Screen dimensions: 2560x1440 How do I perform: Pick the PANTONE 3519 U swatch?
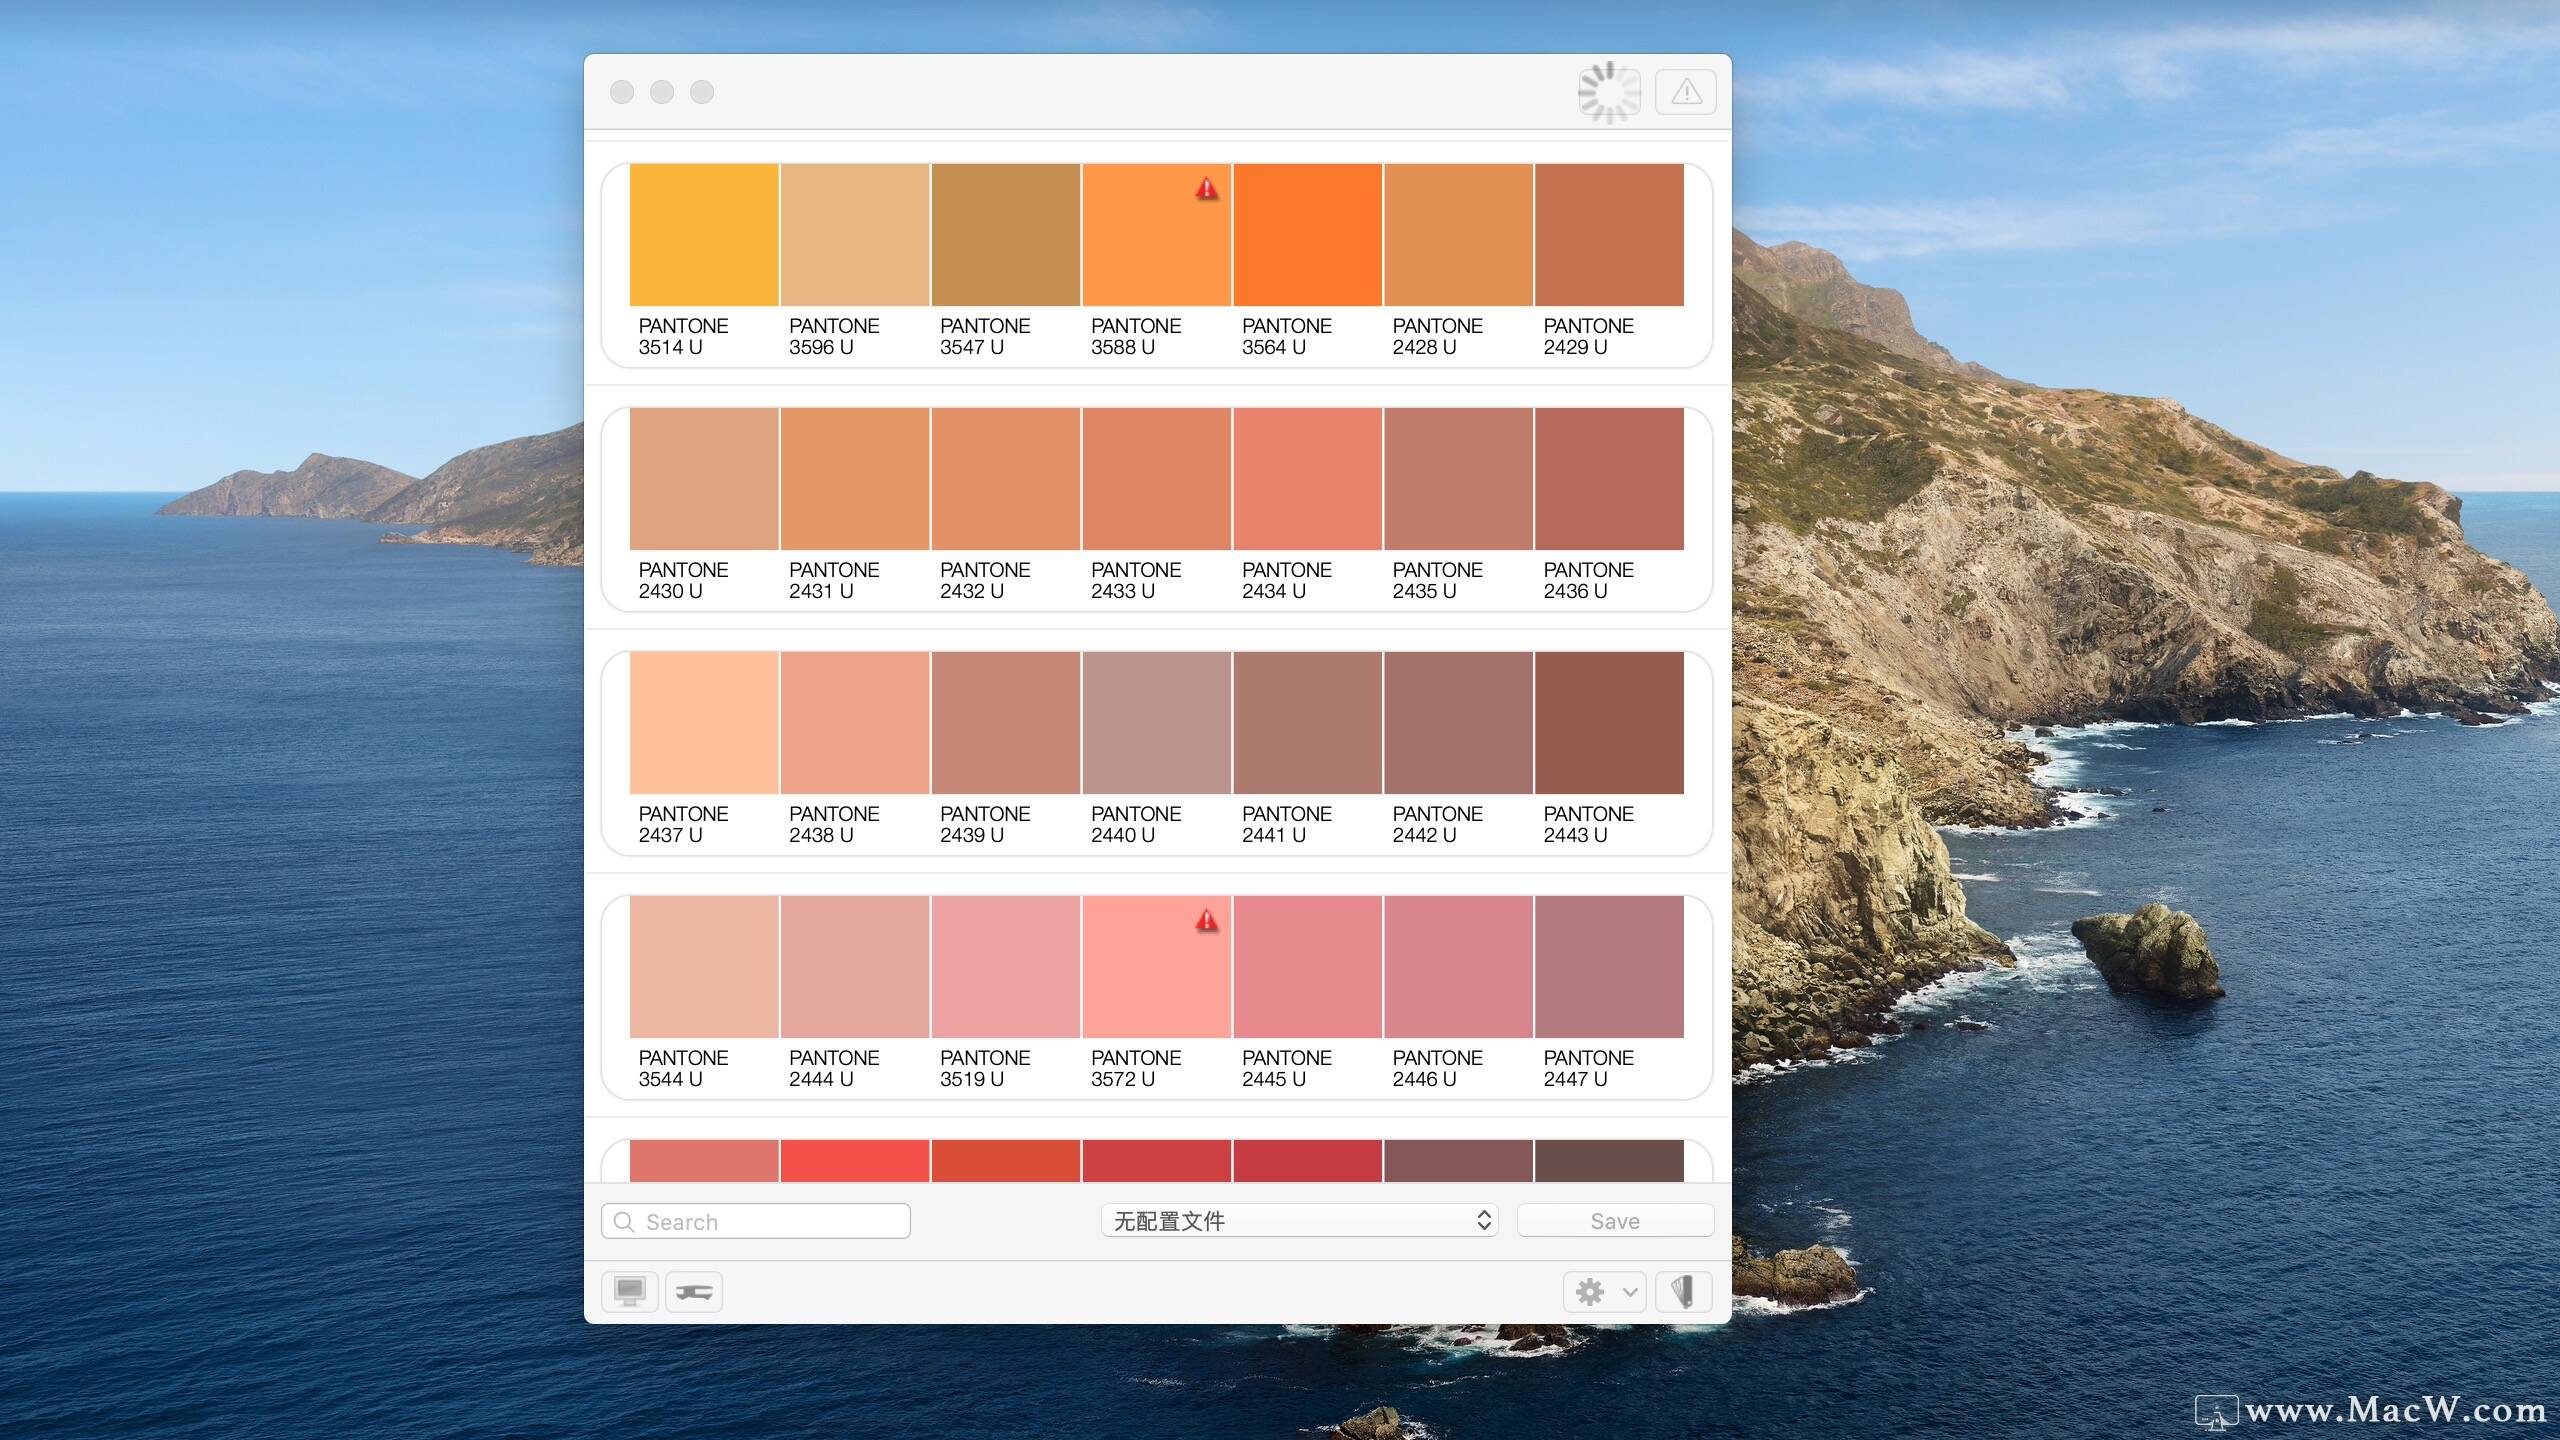click(1005, 967)
